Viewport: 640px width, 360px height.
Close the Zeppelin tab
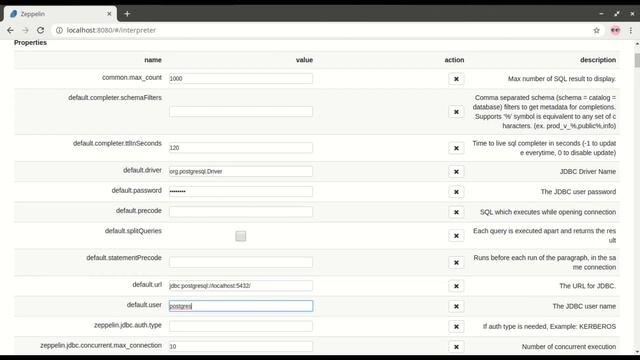109,14
